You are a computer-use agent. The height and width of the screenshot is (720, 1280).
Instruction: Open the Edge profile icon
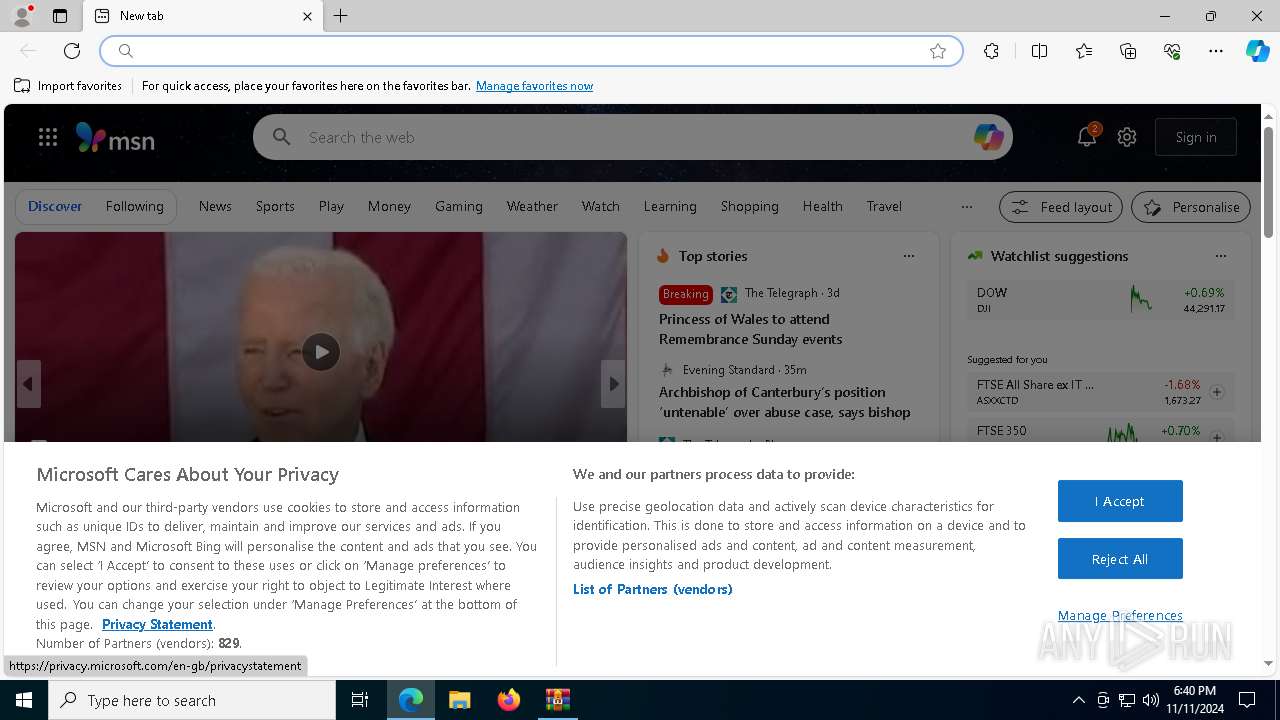click(x=22, y=16)
